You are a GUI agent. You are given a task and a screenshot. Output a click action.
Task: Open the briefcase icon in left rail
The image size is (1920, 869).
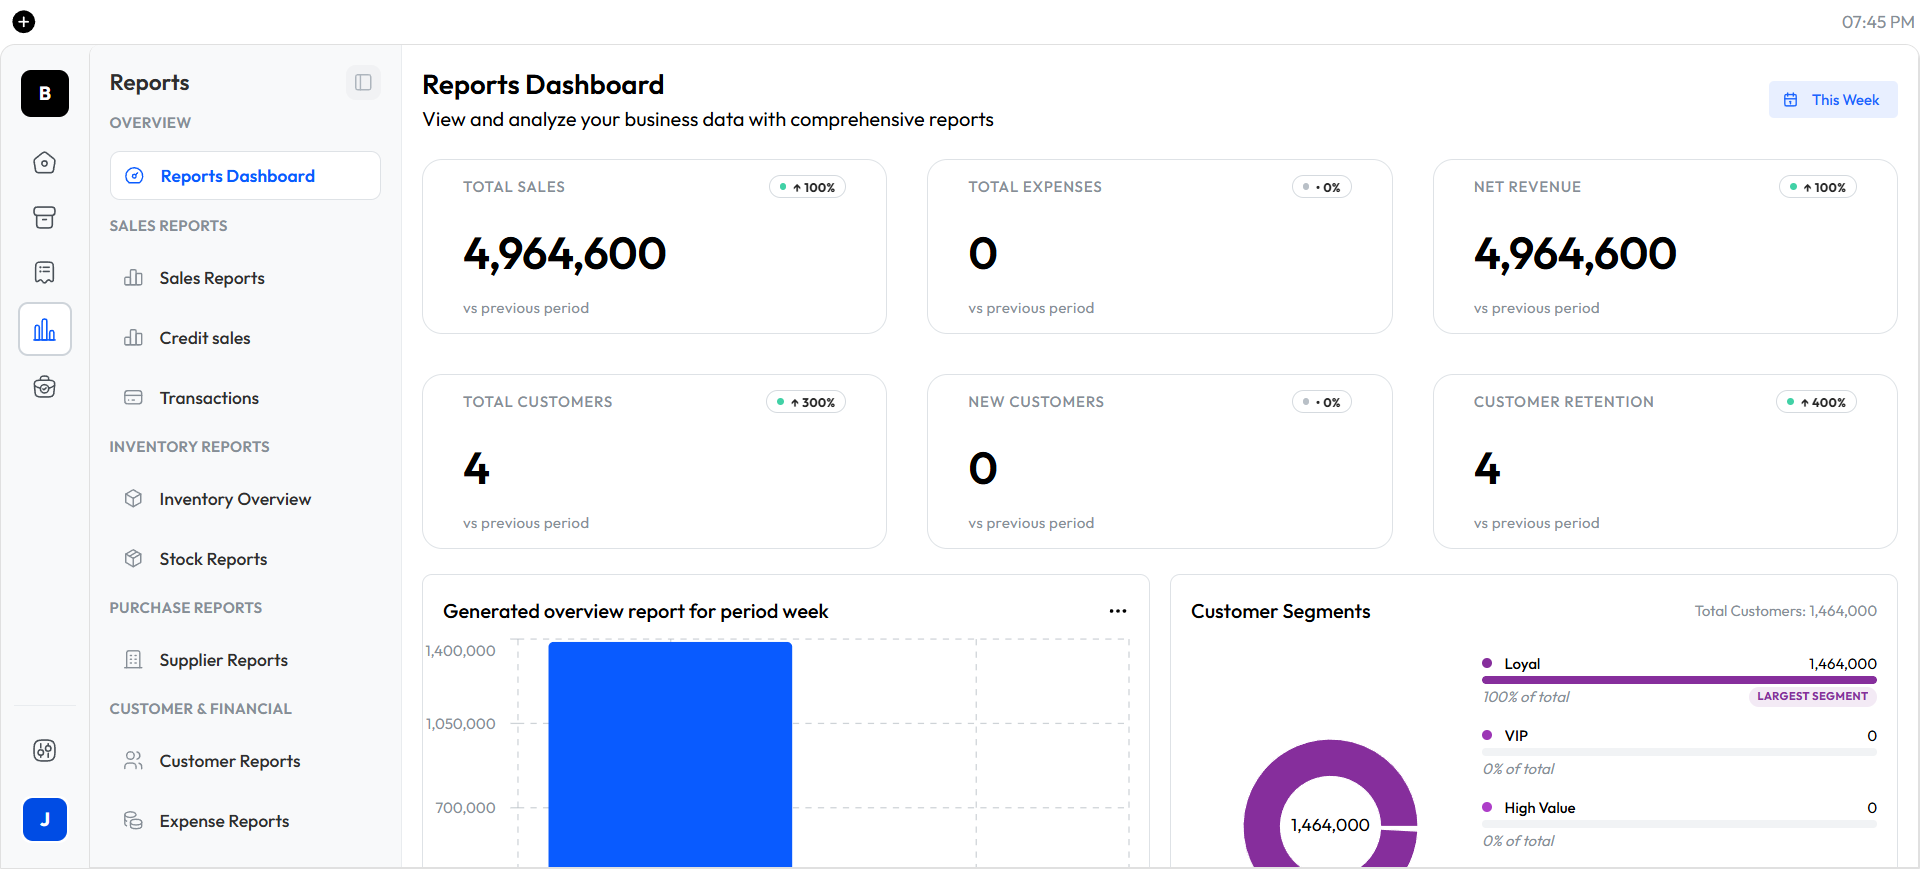point(45,387)
